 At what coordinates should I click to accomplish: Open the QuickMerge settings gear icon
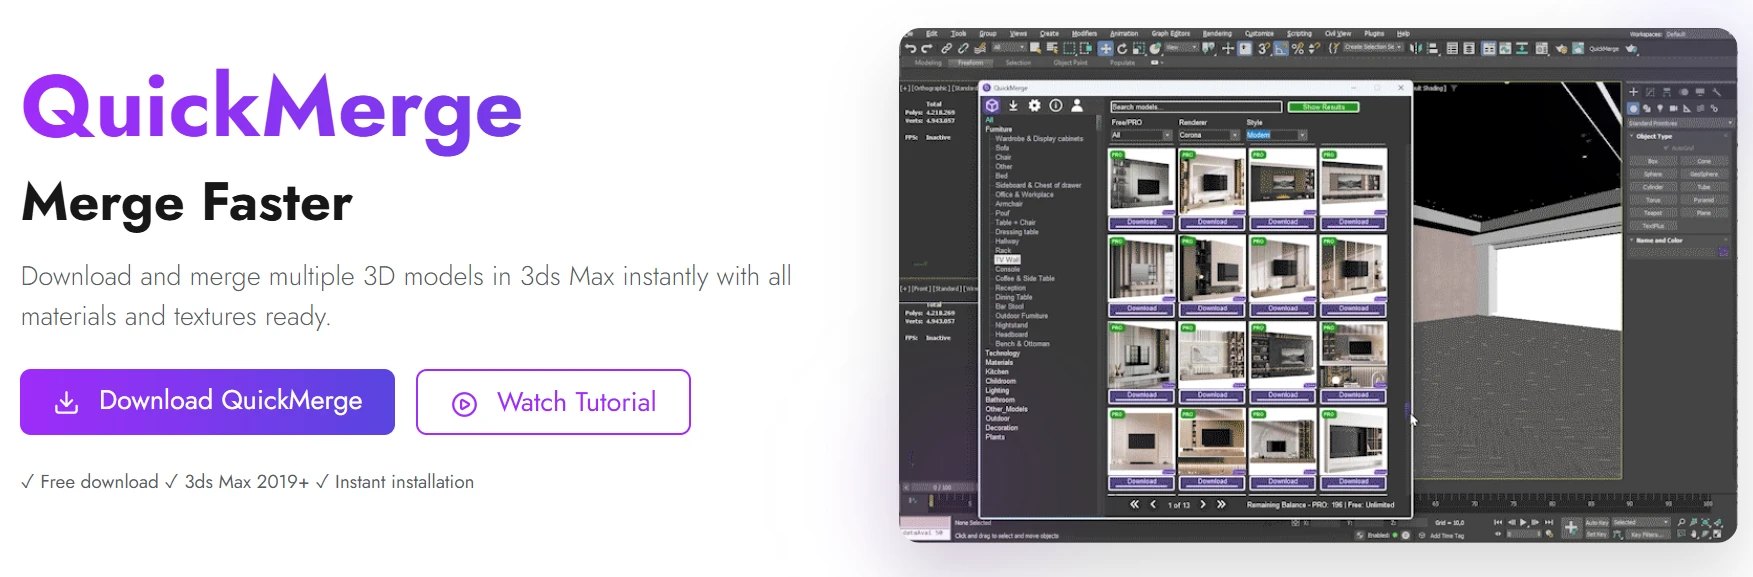[x=1034, y=105]
